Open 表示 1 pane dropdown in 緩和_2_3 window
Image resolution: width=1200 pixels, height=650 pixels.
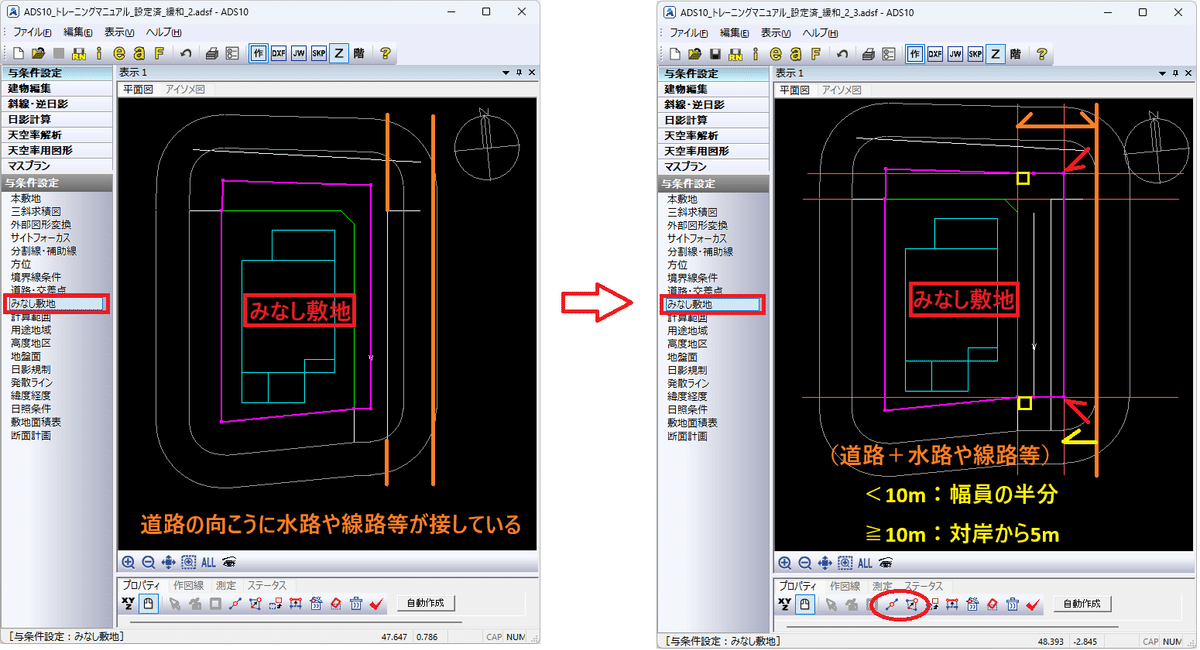1164,73
